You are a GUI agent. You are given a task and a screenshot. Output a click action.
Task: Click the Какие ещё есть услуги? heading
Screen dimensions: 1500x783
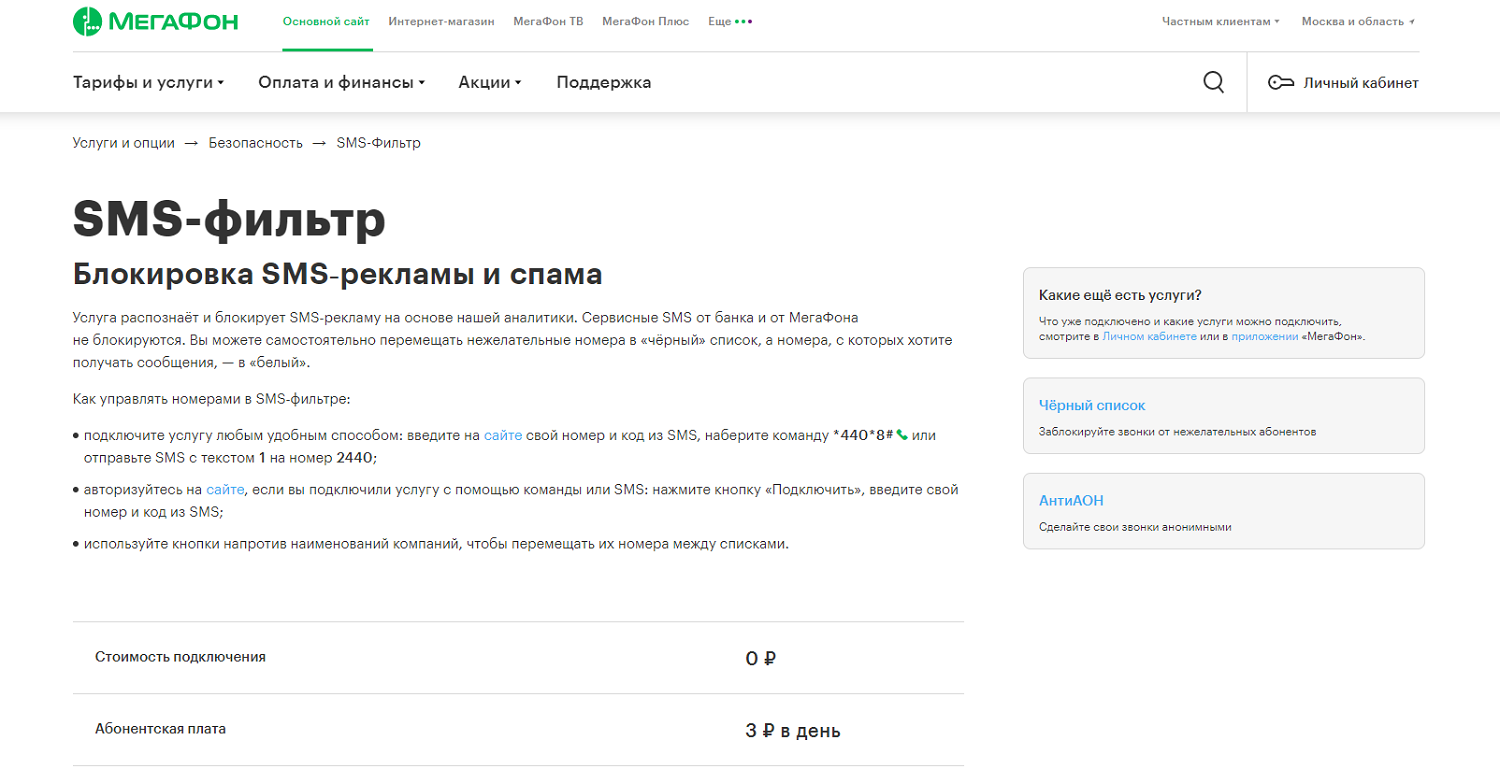coord(1120,295)
